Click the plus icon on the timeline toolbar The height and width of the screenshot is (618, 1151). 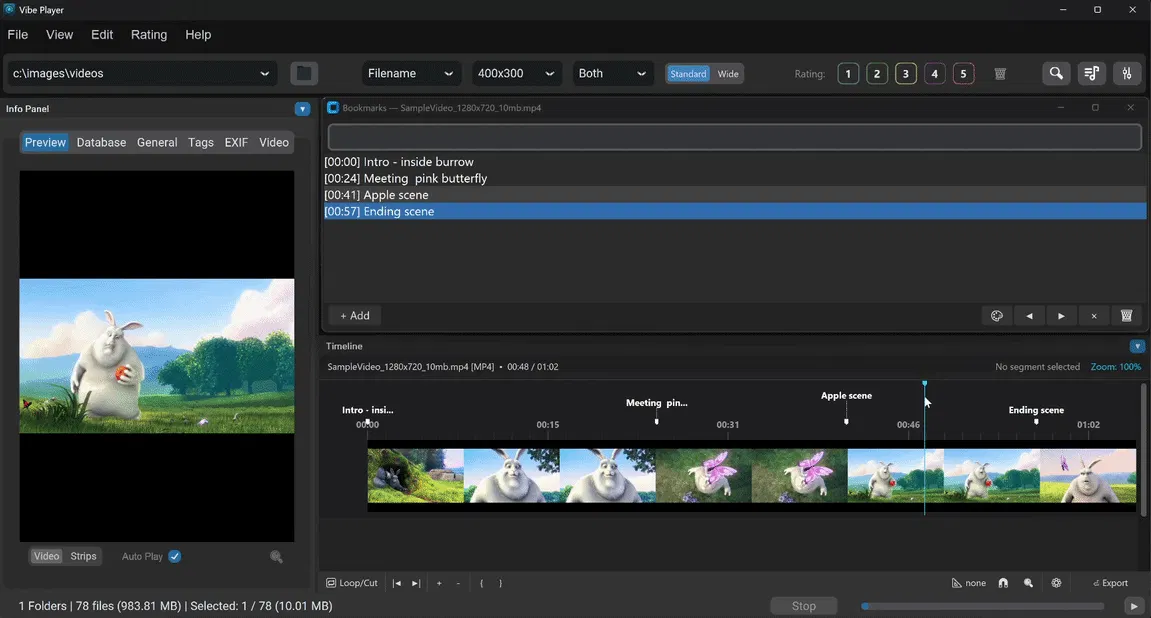coord(439,583)
